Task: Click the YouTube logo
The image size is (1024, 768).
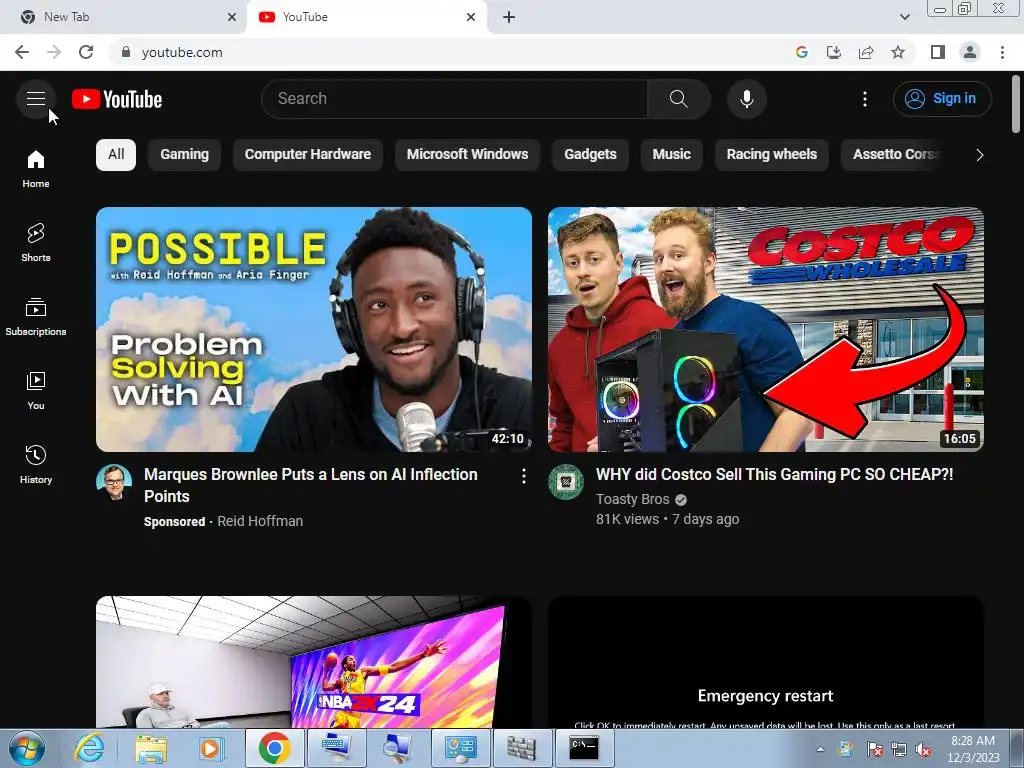Action: pos(117,99)
